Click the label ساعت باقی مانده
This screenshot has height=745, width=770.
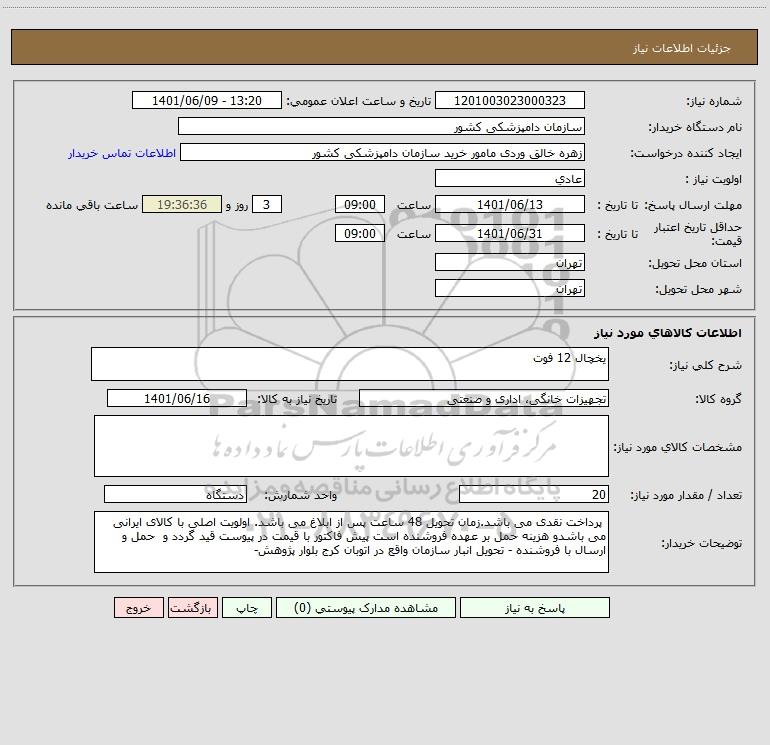(x=92, y=205)
